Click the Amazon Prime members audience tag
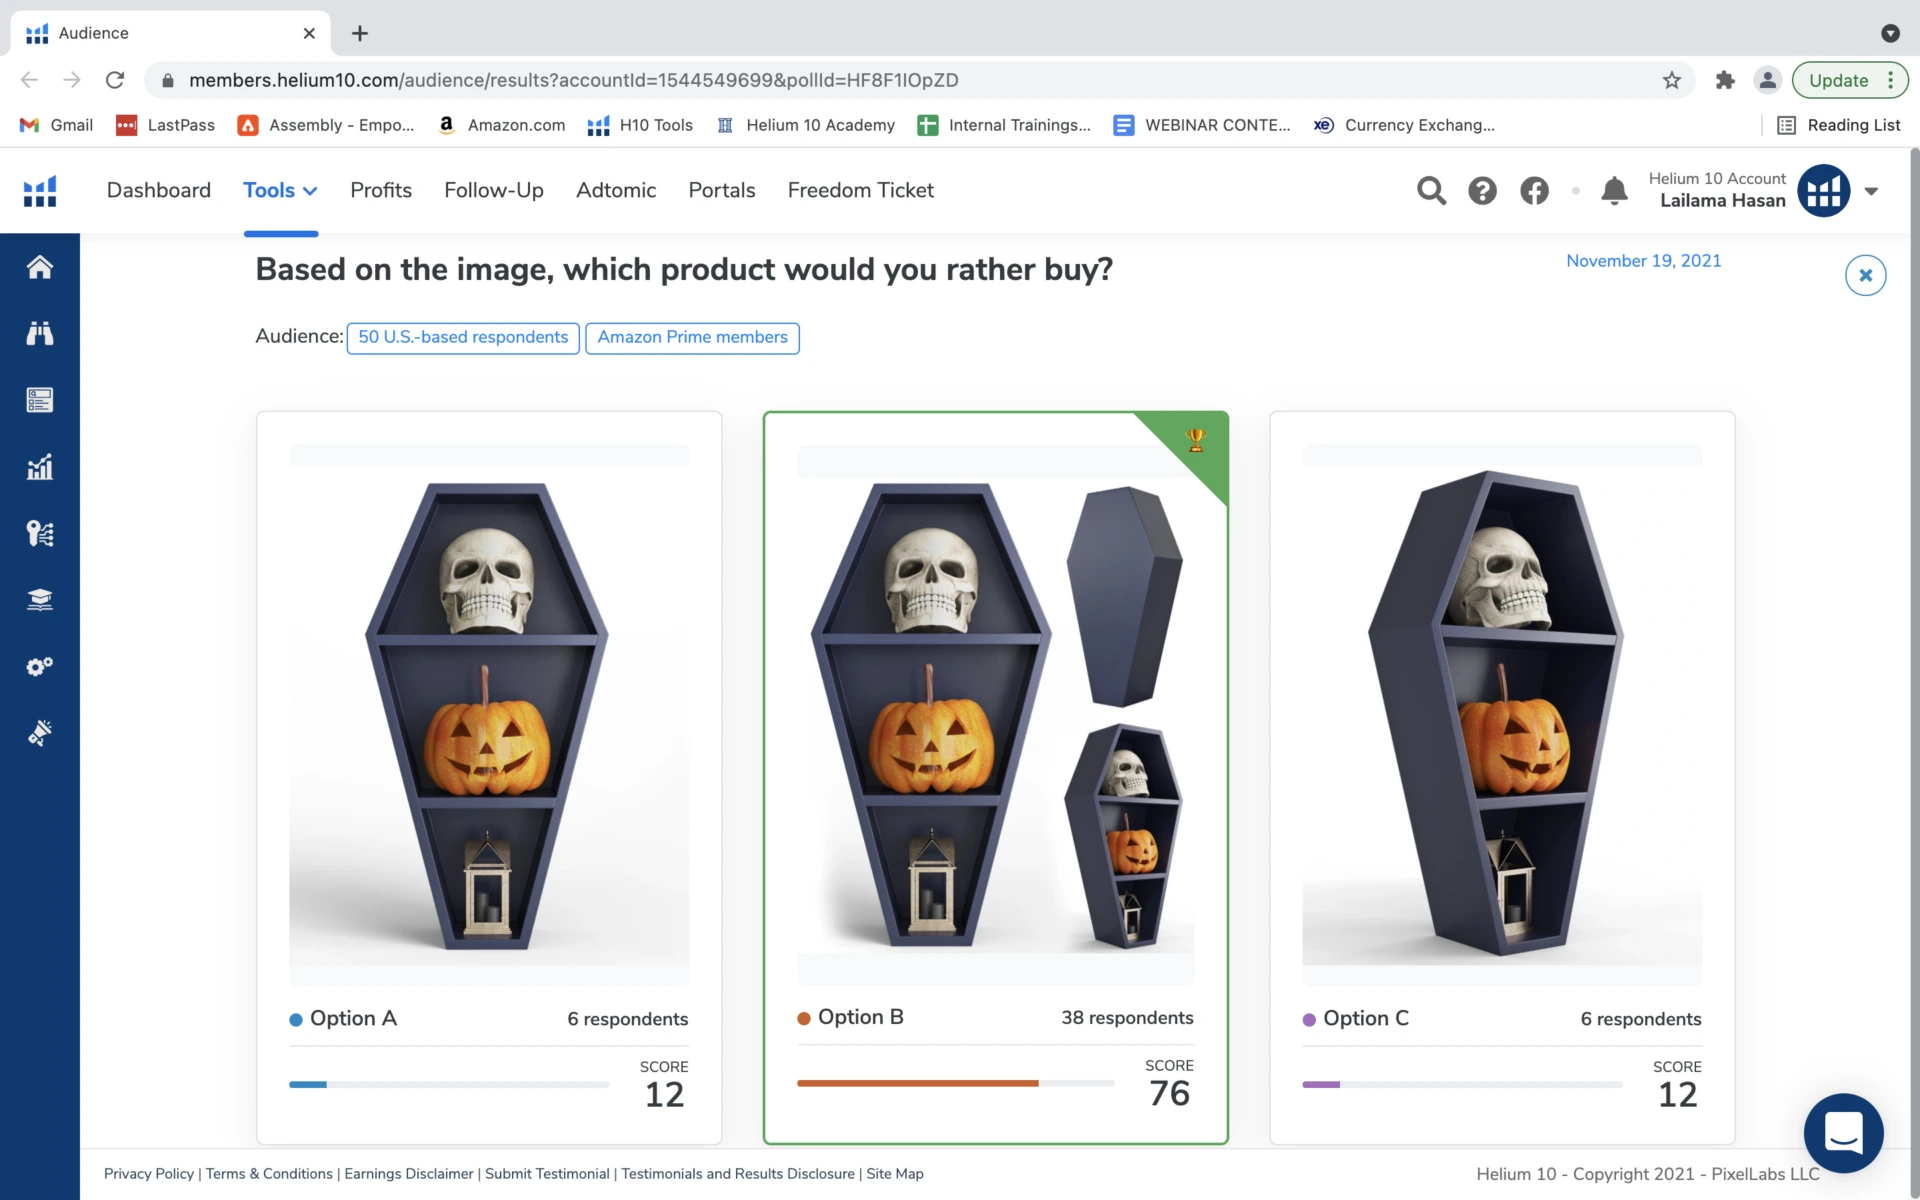This screenshot has width=1920, height=1200. point(692,337)
